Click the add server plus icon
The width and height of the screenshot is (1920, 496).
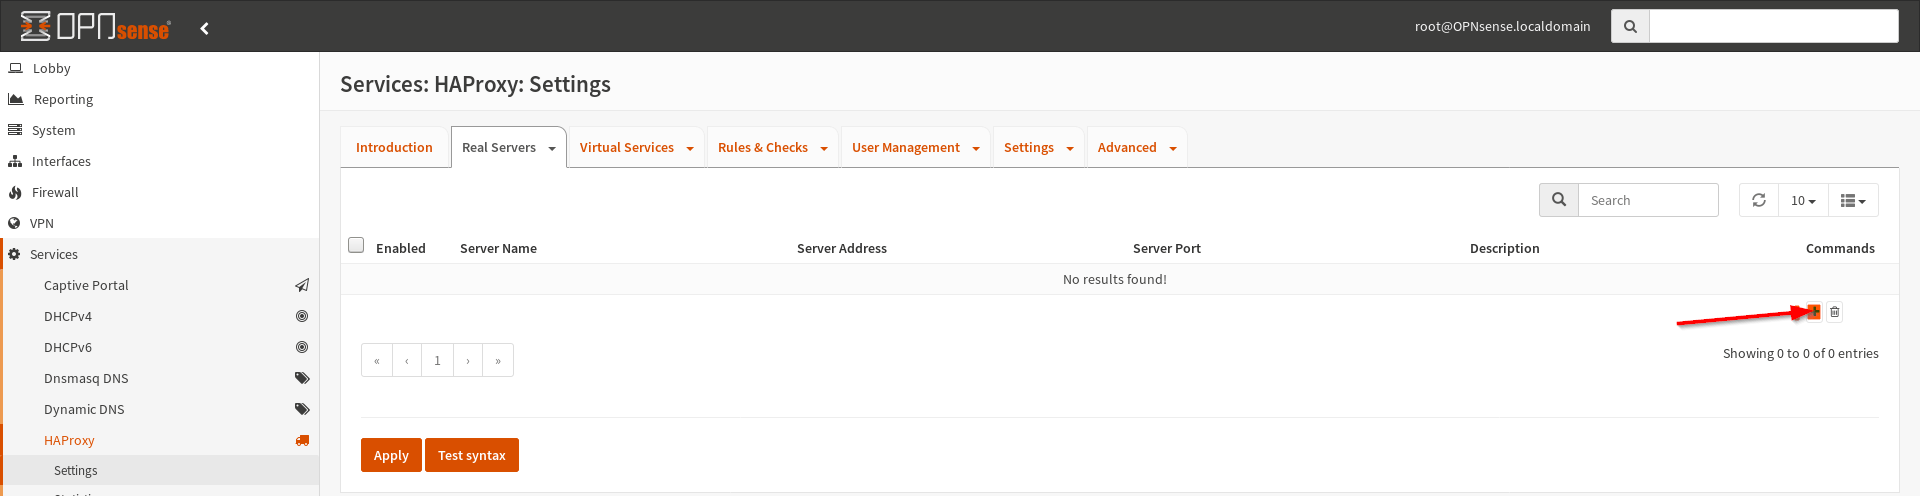pos(1814,312)
